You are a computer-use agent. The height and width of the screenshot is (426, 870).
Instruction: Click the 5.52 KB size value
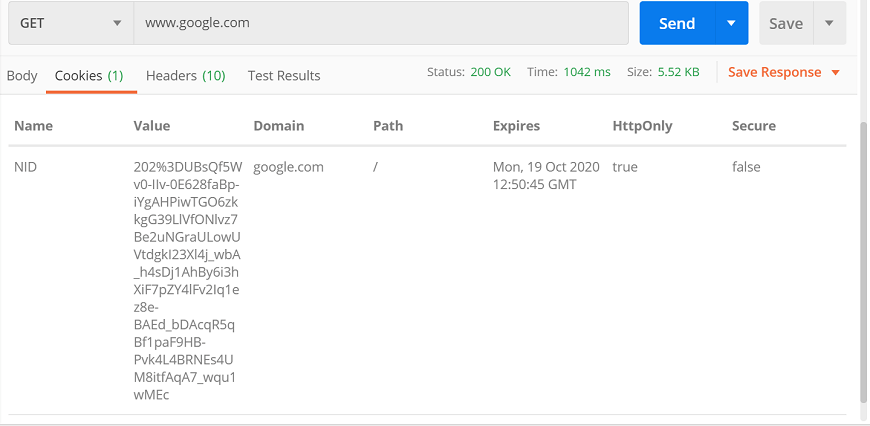point(679,72)
